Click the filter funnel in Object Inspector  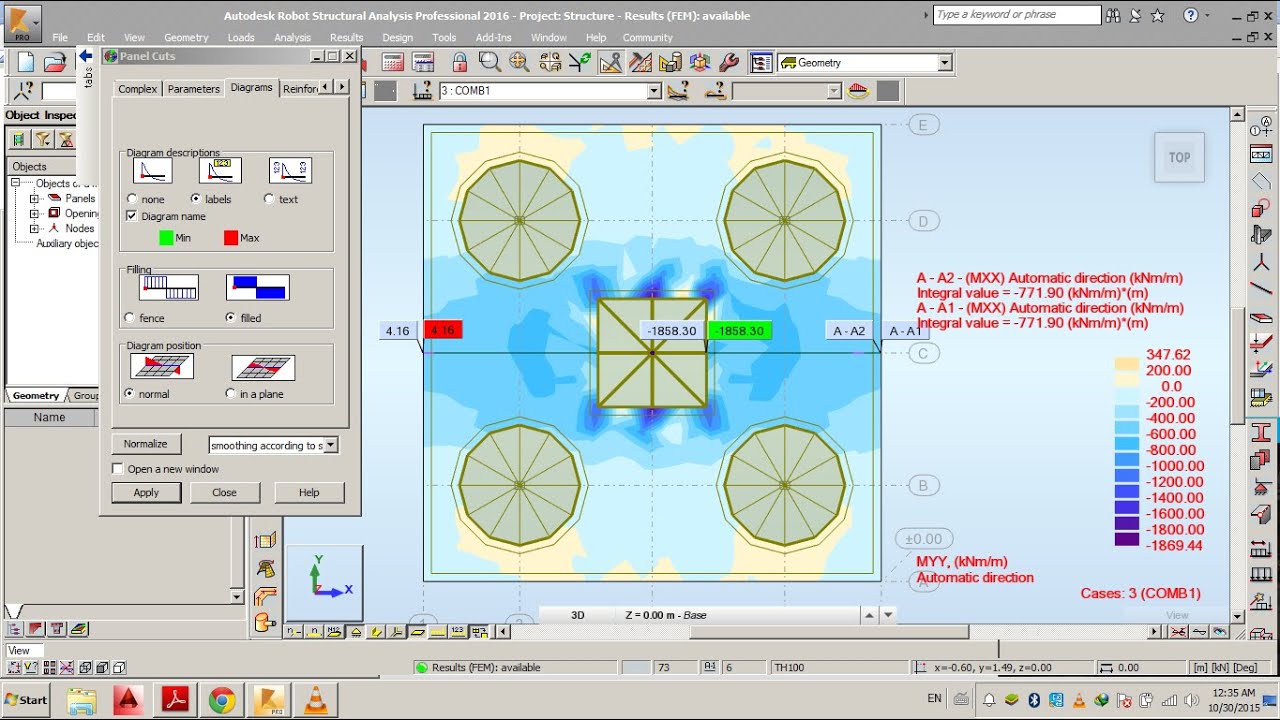point(43,140)
